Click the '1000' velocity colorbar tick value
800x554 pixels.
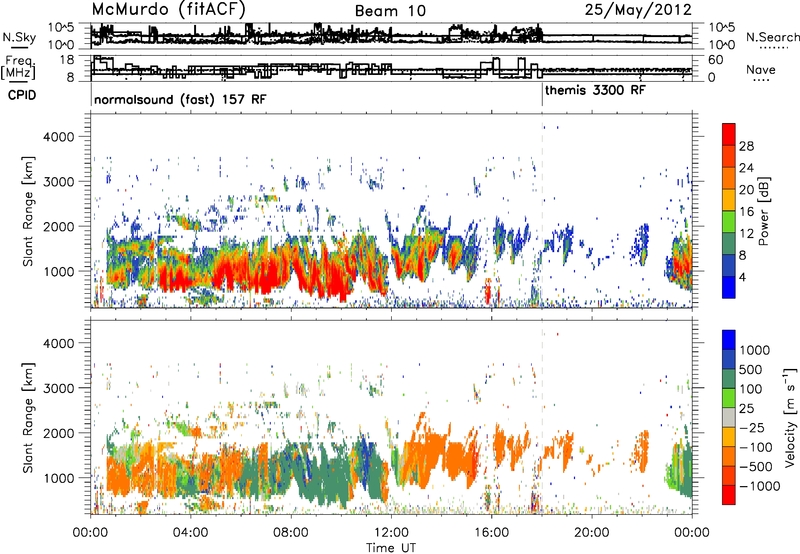click(x=755, y=350)
